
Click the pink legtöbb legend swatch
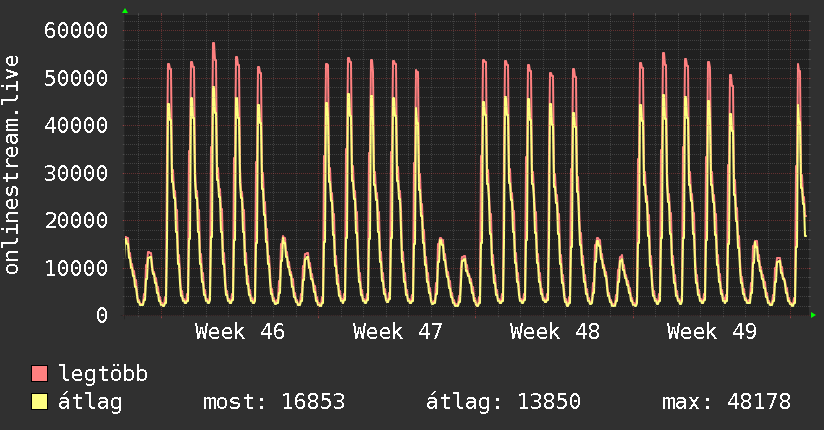(x=39, y=374)
